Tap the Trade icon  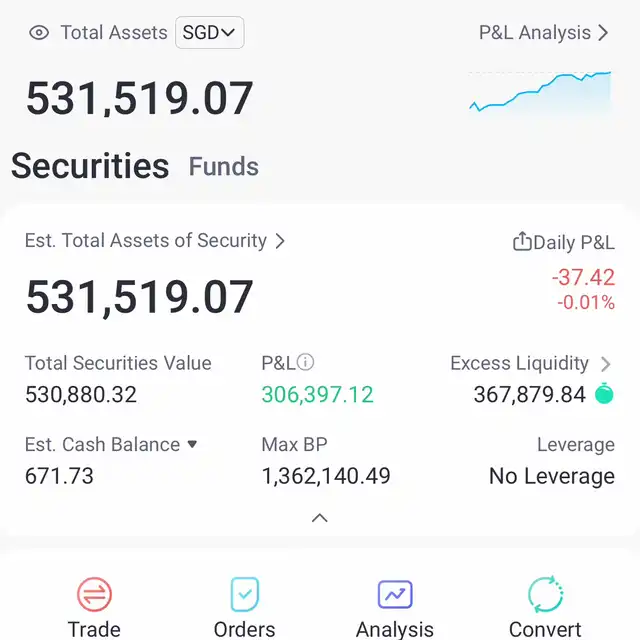click(94, 594)
